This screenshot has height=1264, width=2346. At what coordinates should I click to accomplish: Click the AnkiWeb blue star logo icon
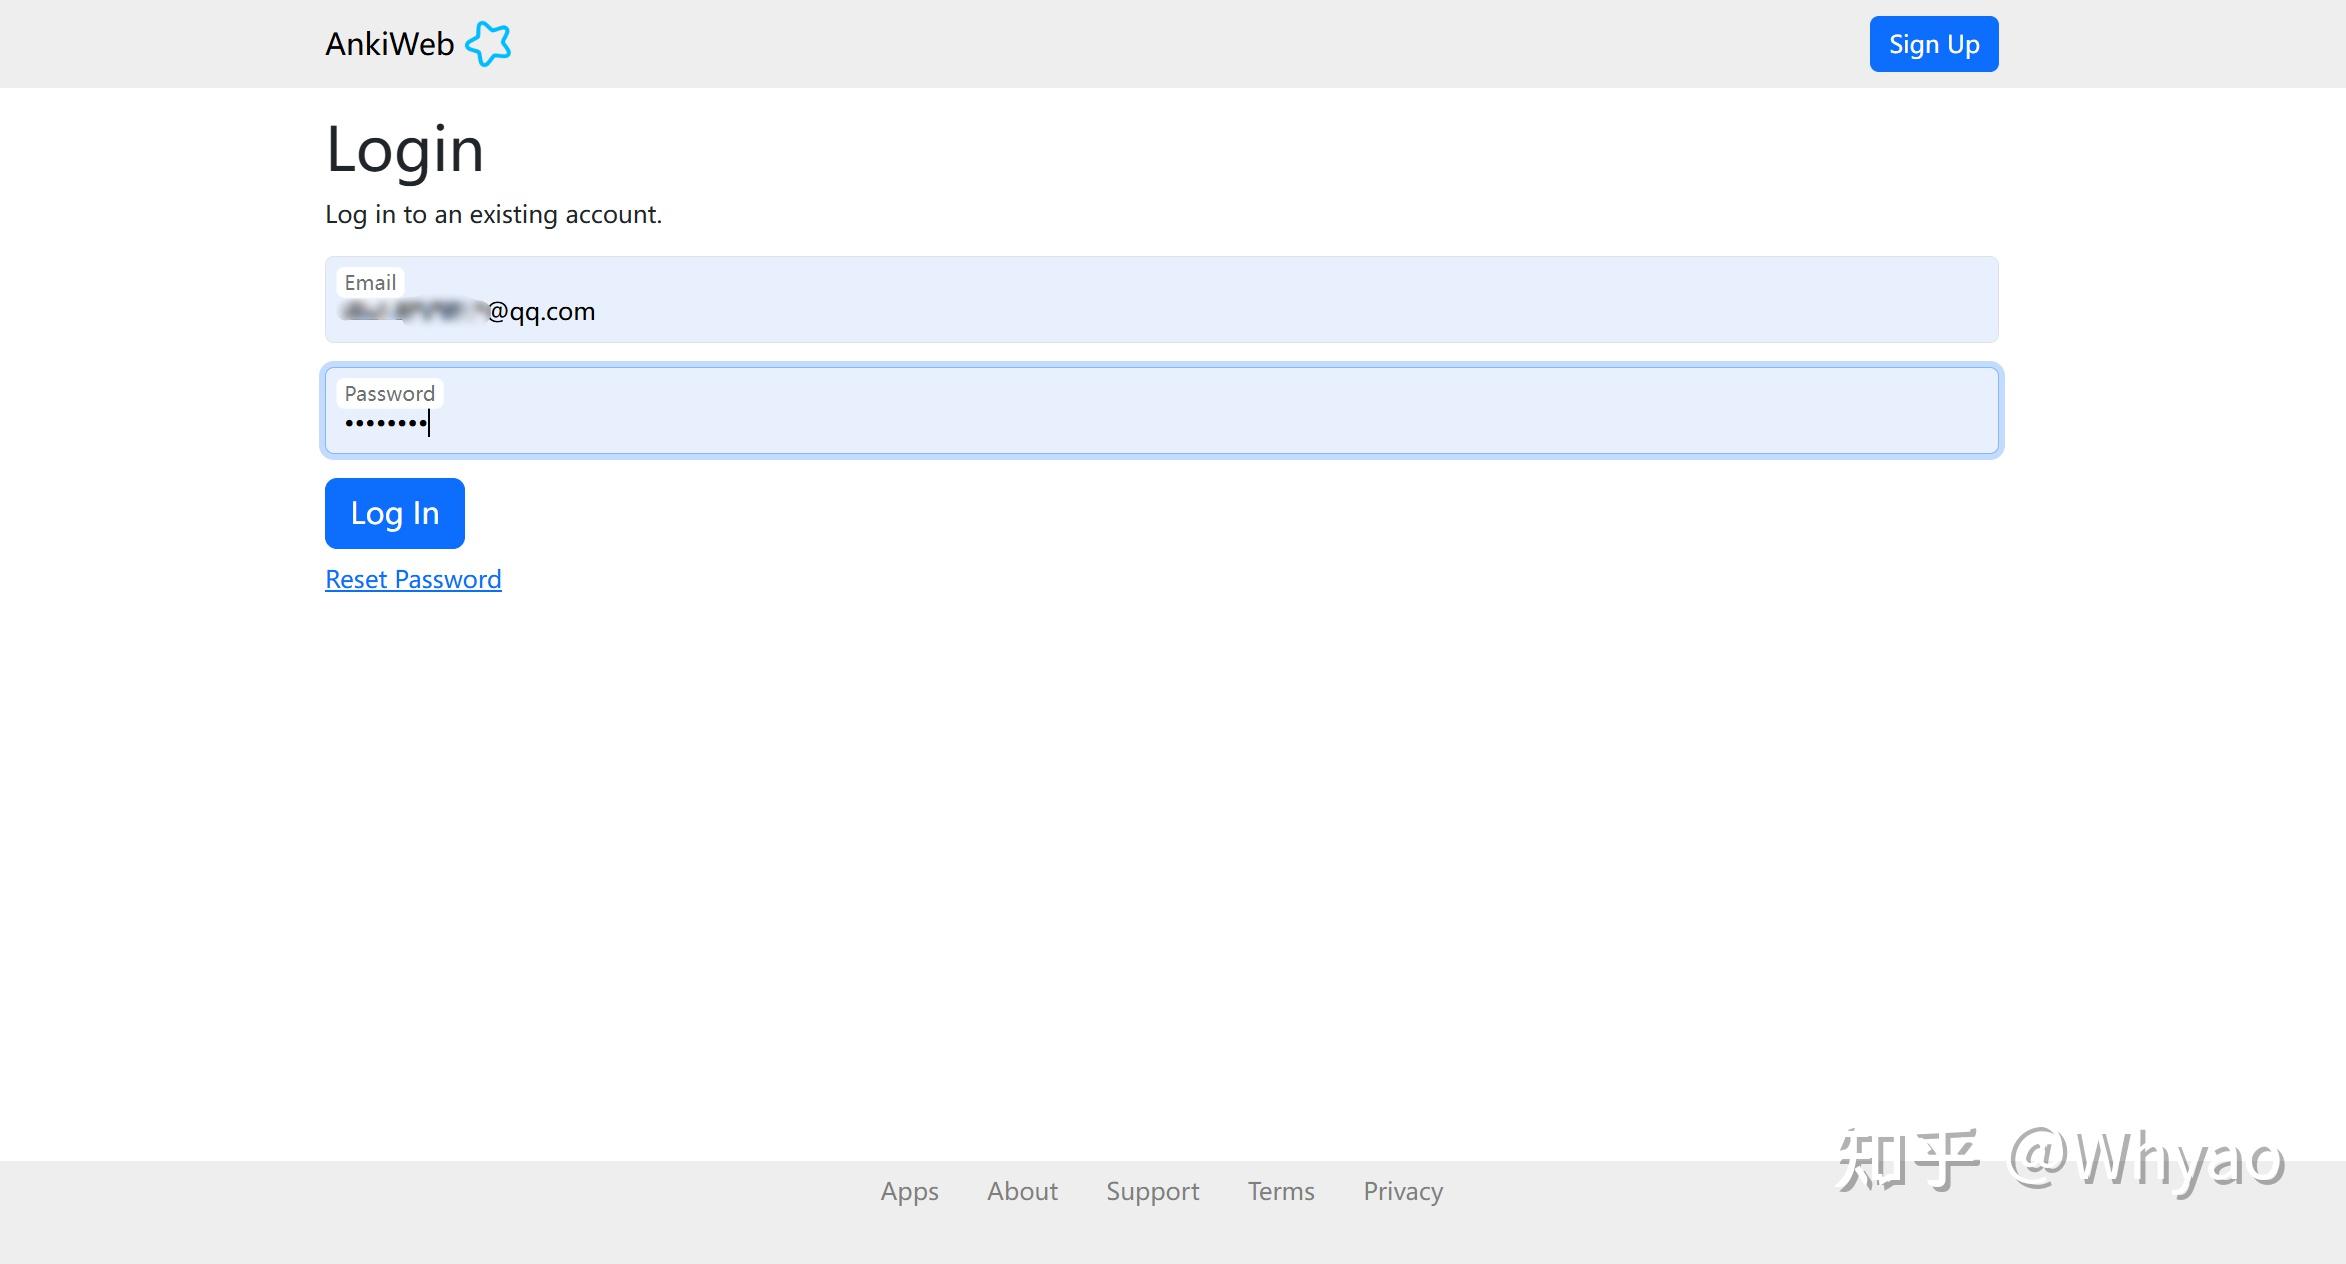tap(488, 44)
